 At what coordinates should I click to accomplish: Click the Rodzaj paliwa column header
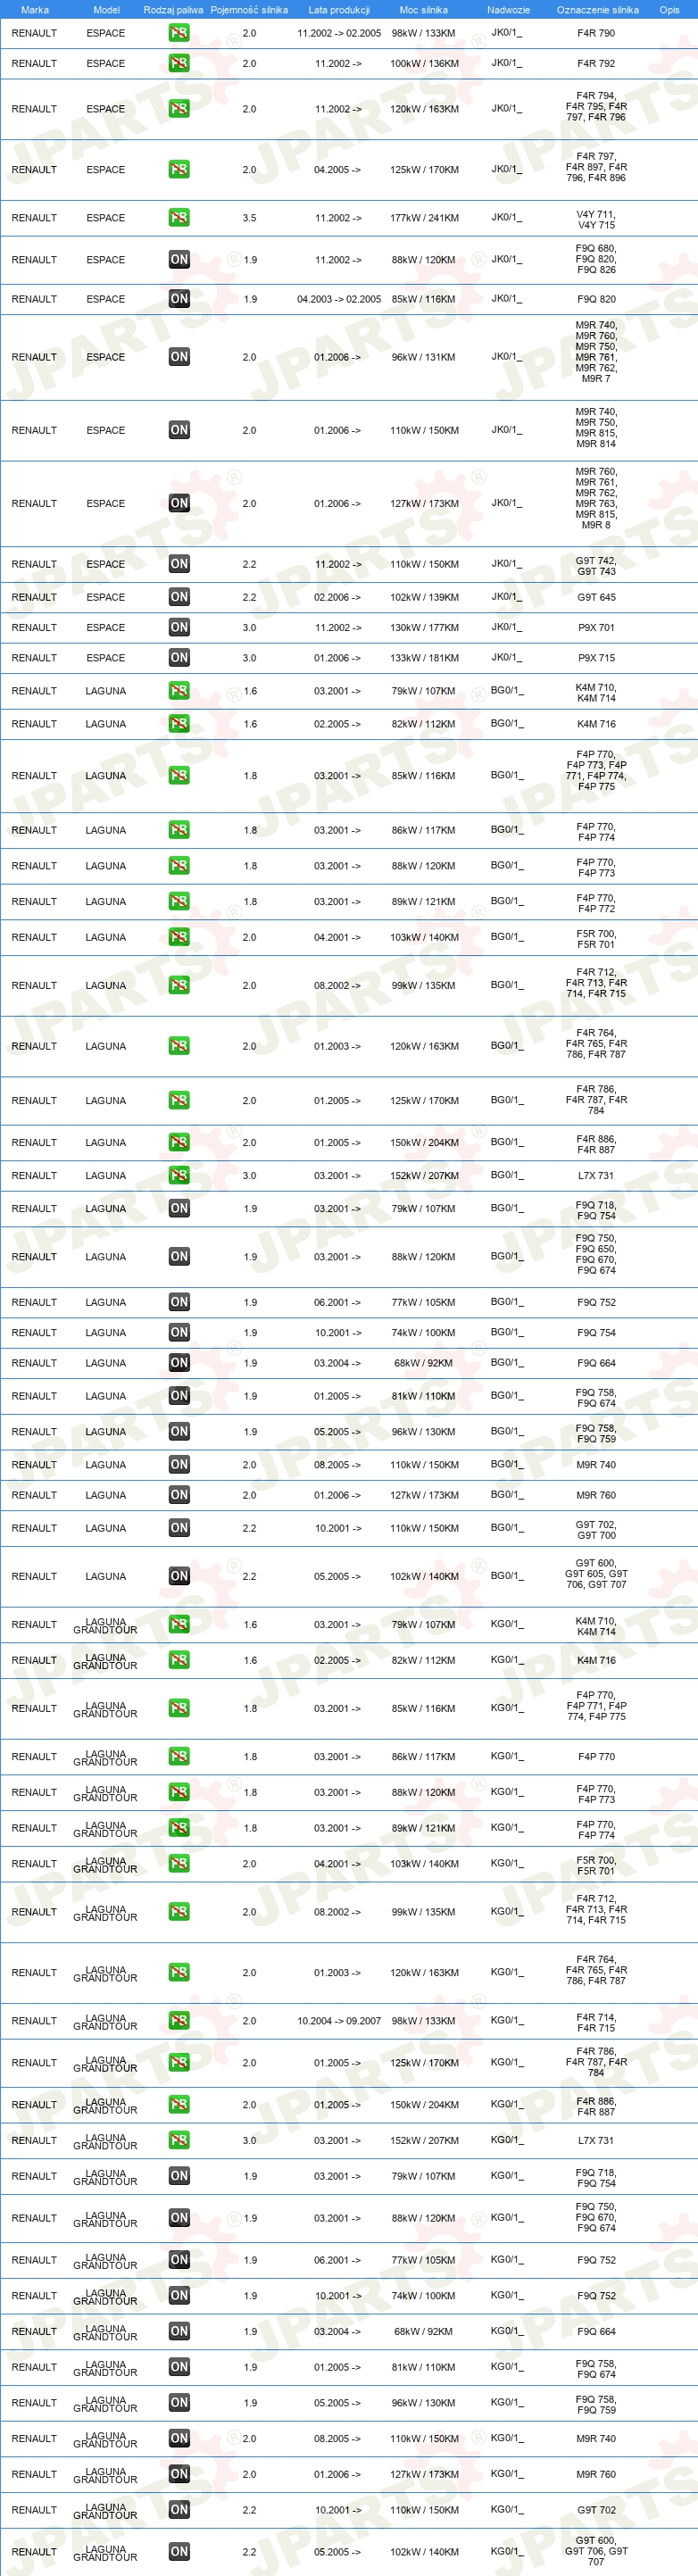[x=173, y=9]
